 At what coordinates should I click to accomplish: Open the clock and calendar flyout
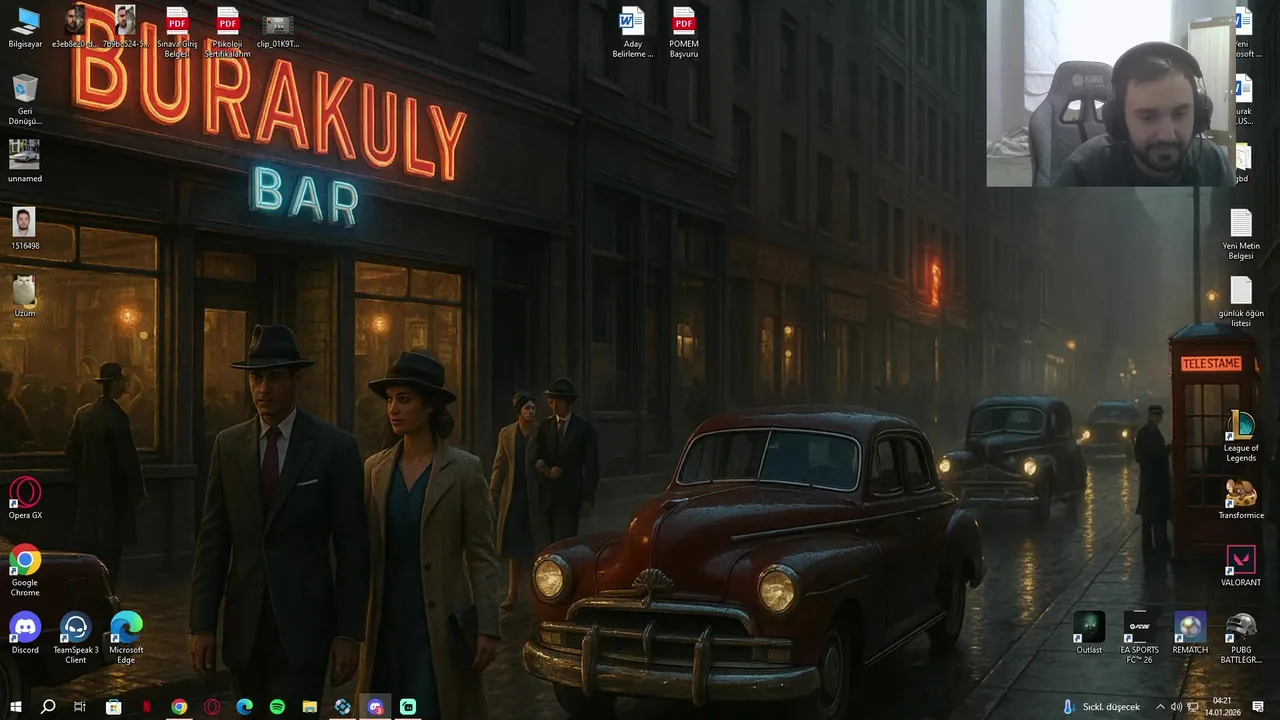[1222, 707]
